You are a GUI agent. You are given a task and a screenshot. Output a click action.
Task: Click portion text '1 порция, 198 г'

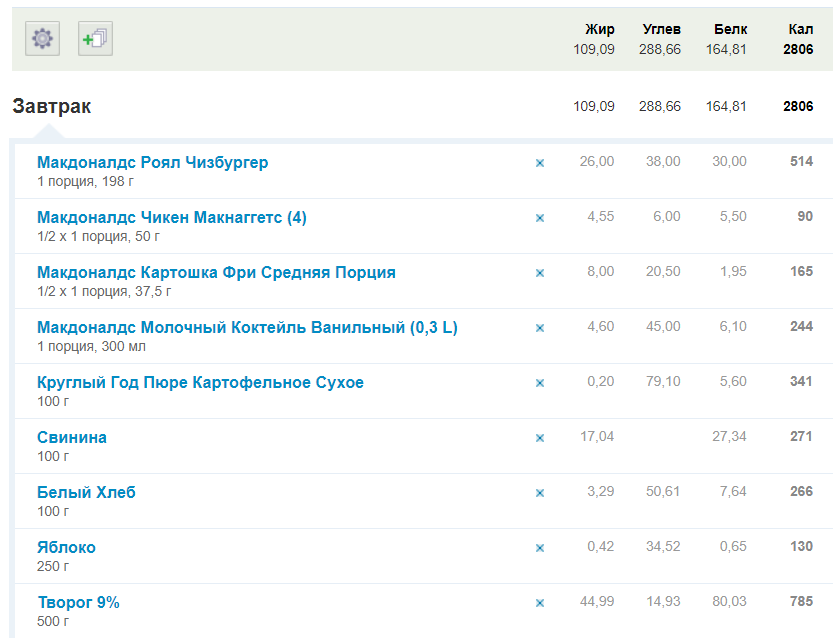(x=85, y=181)
